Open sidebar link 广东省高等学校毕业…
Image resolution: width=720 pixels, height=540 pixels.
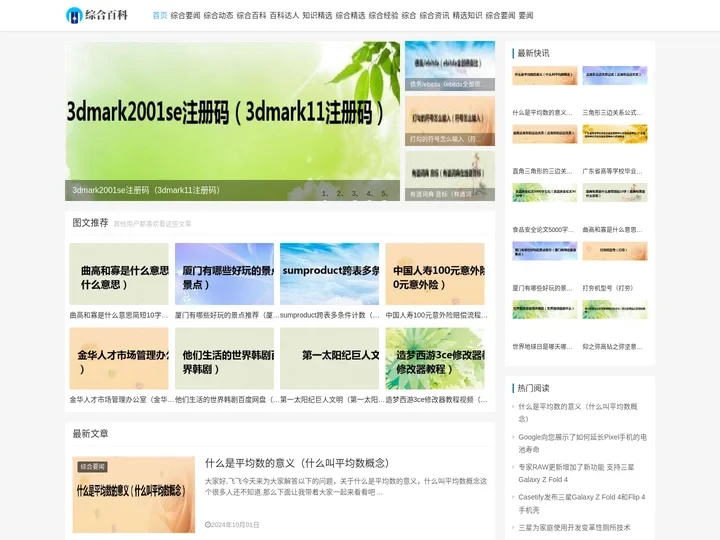613,171
